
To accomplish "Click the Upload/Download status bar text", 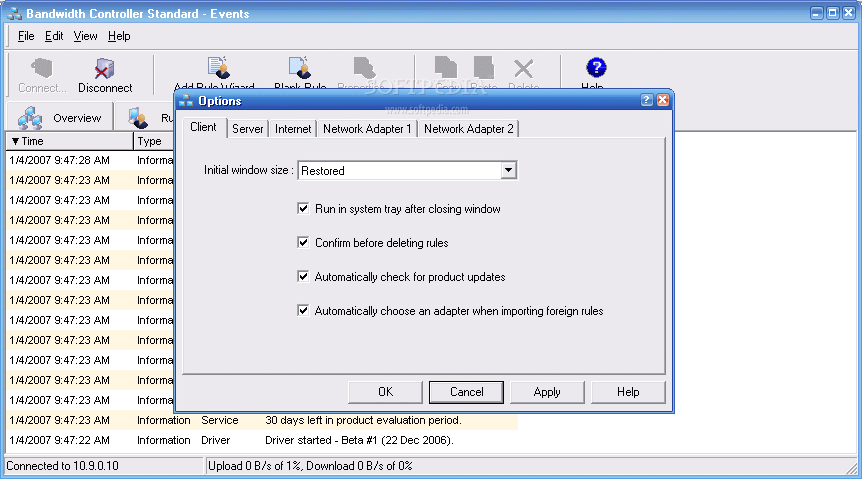I will (310, 466).
